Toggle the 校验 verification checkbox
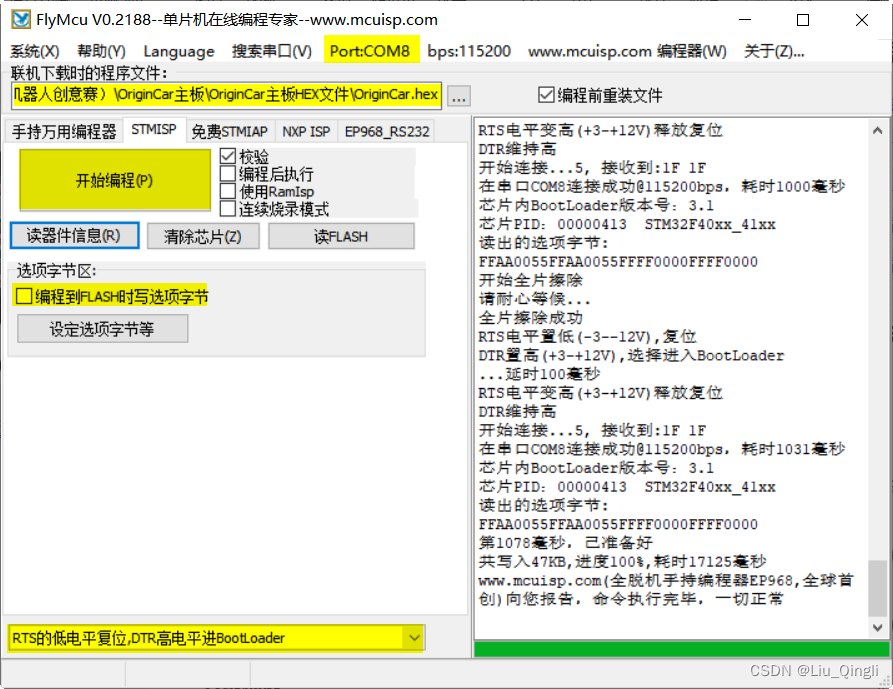 point(229,155)
